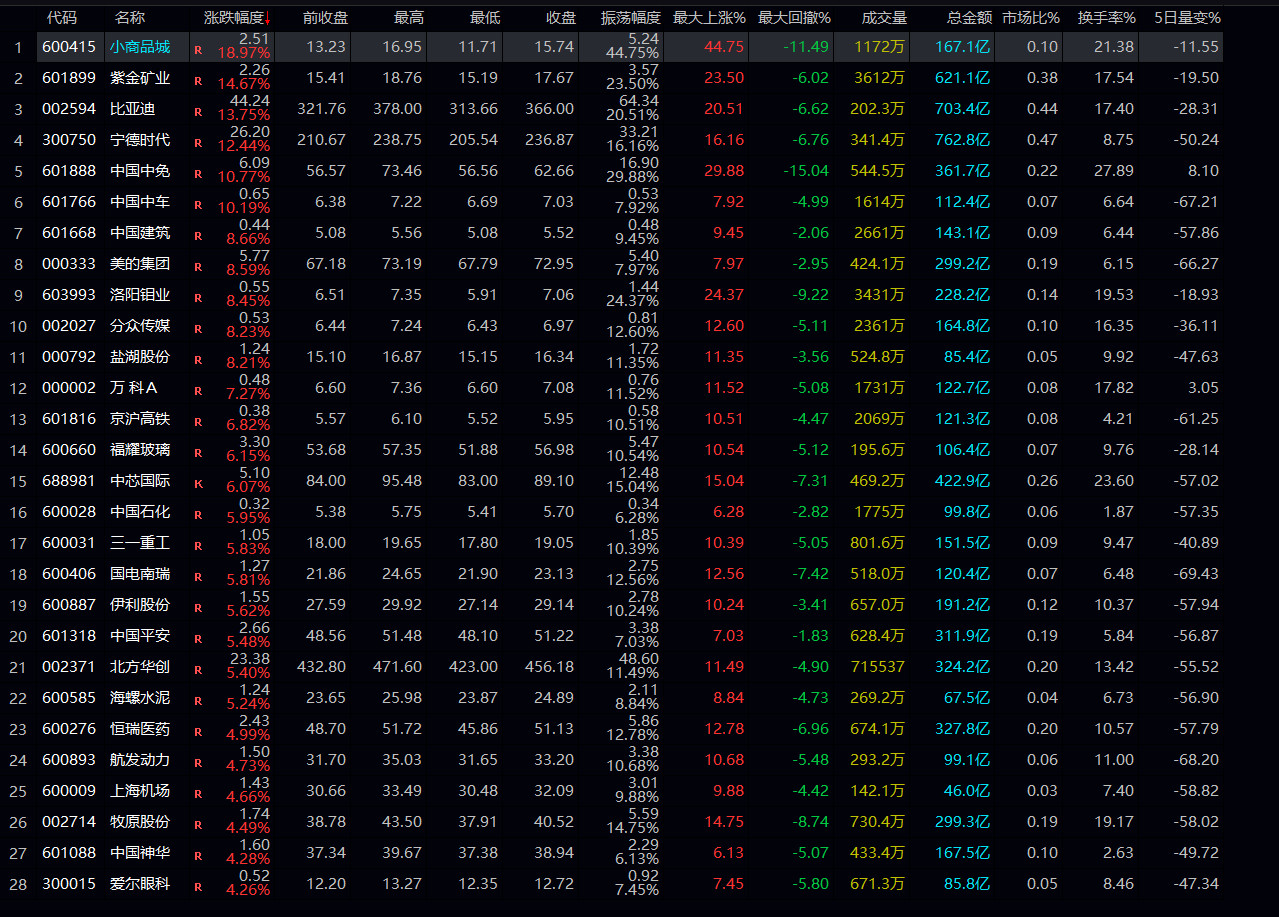Sort by the 最低 column header
The height and width of the screenshot is (917, 1279).
click(x=485, y=18)
